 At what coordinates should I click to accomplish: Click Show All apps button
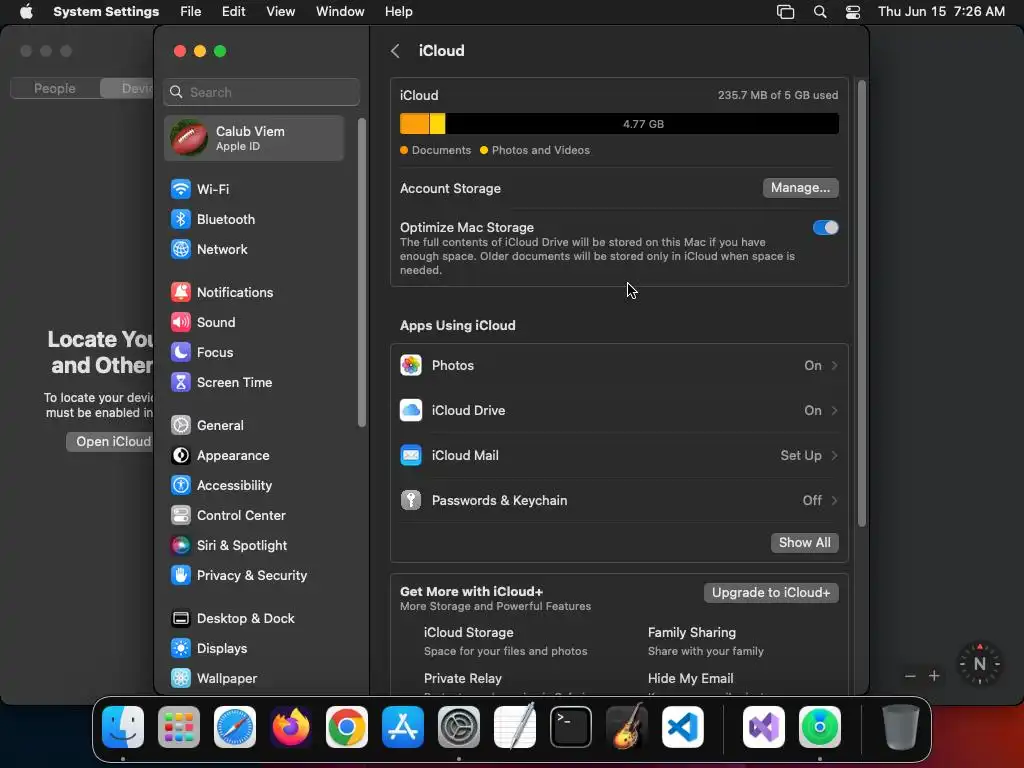click(805, 543)
